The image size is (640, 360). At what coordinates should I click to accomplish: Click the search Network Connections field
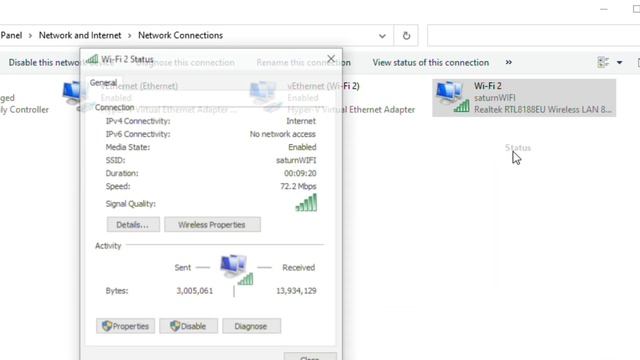click(533, 36)
